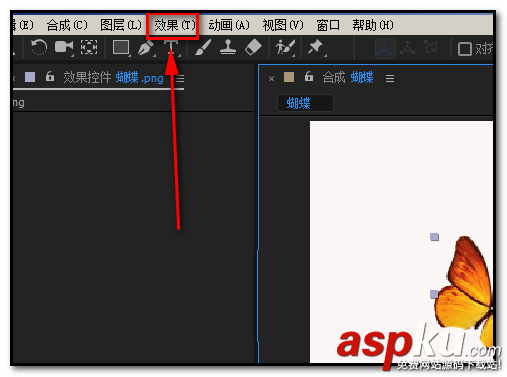
Task: Select the Pan Behind anchor point tool
Action: [89, 47]
